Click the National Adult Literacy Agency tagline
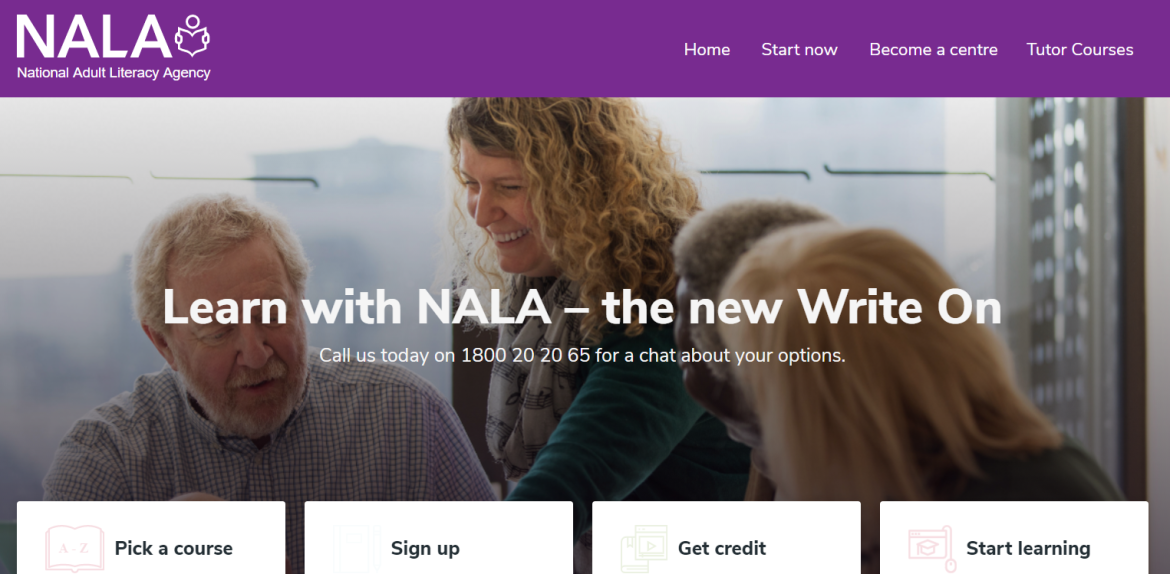 pyautogui.click(x=113, y=73)
